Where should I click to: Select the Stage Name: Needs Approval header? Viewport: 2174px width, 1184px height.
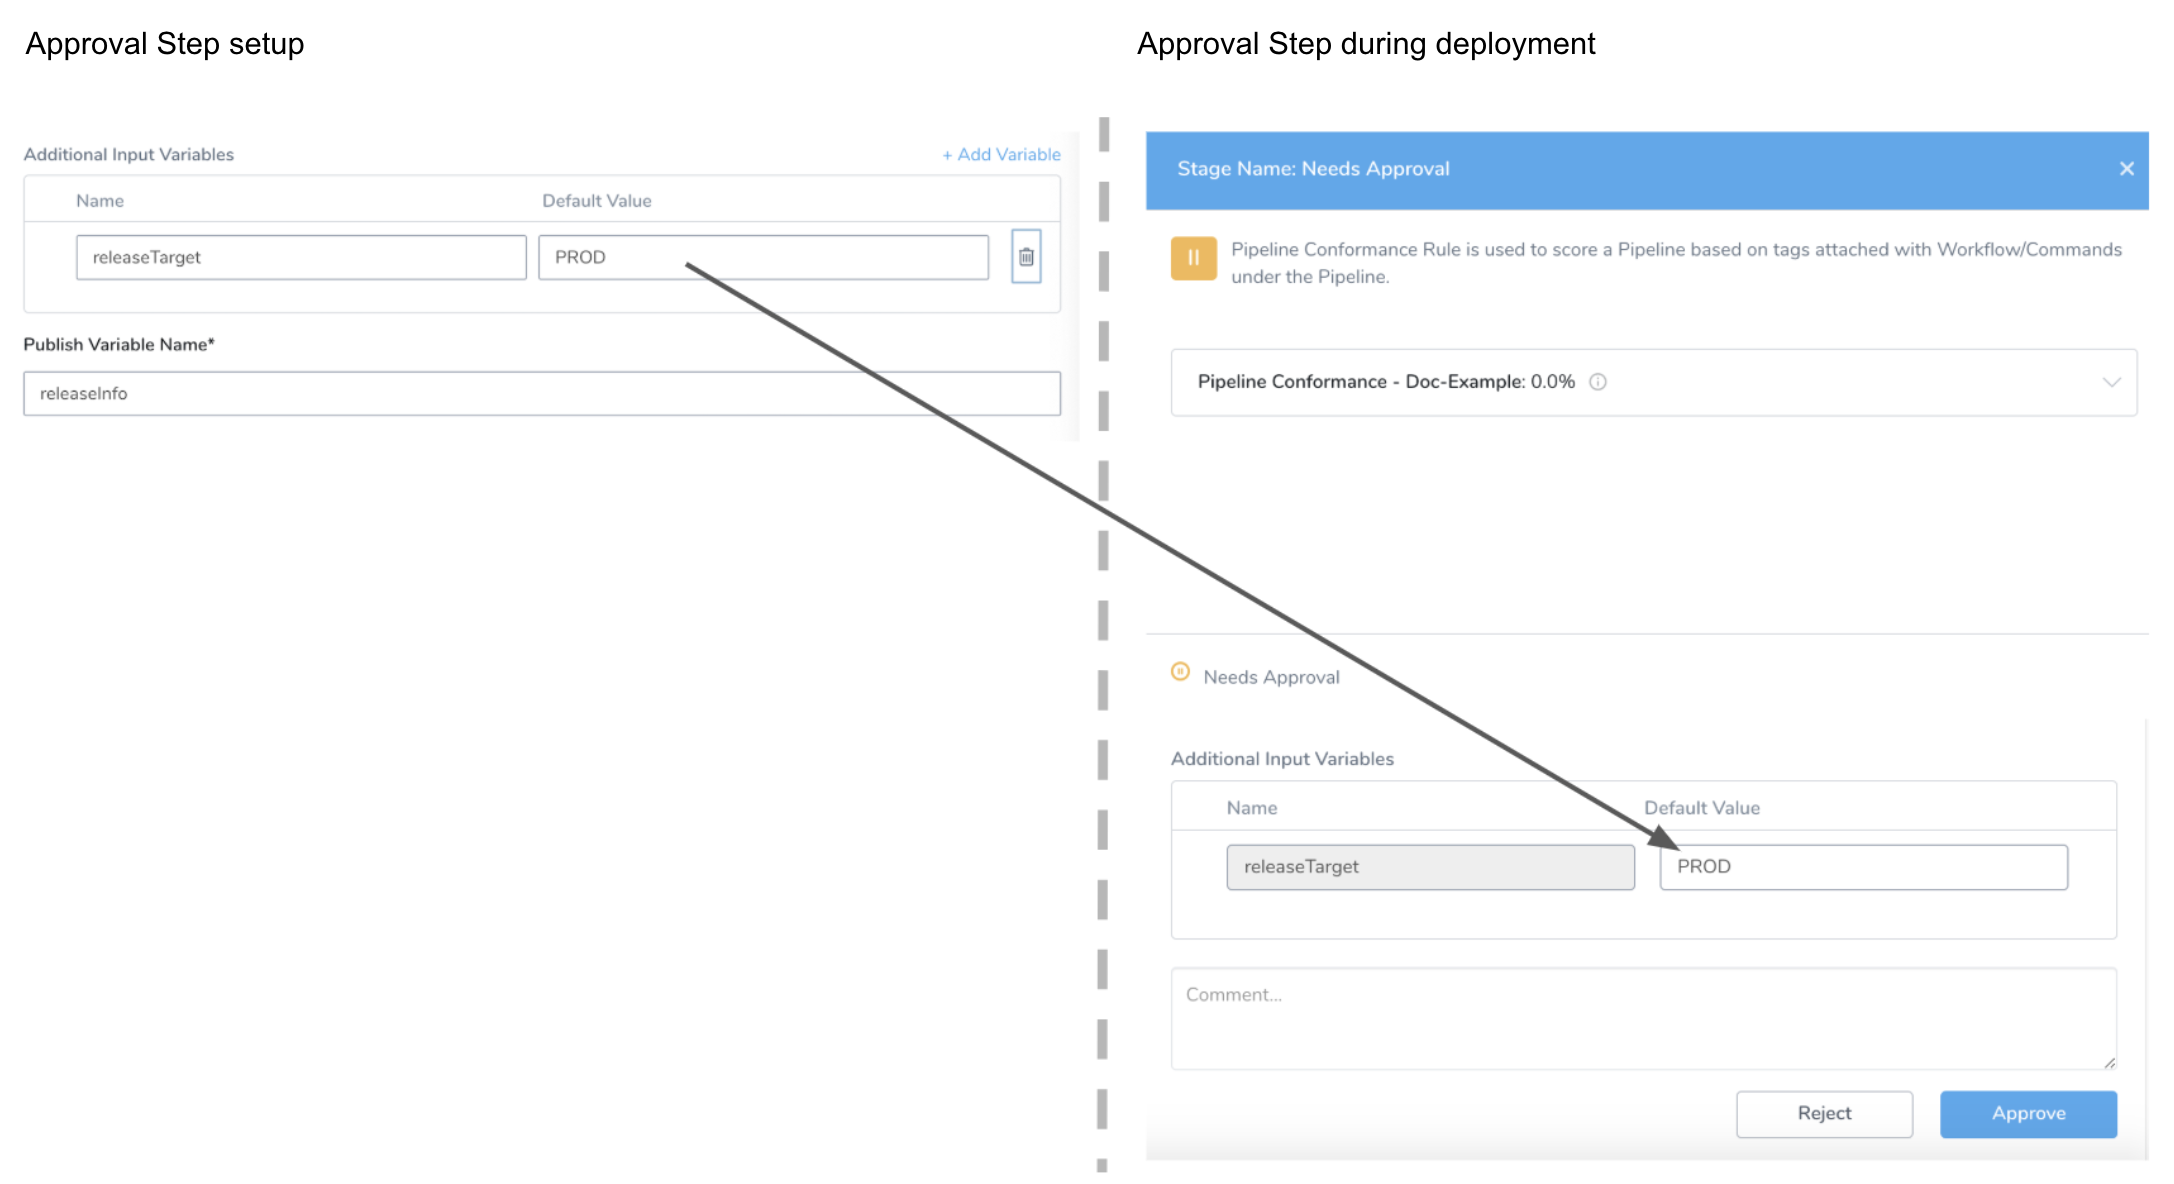coord(1313,169)
